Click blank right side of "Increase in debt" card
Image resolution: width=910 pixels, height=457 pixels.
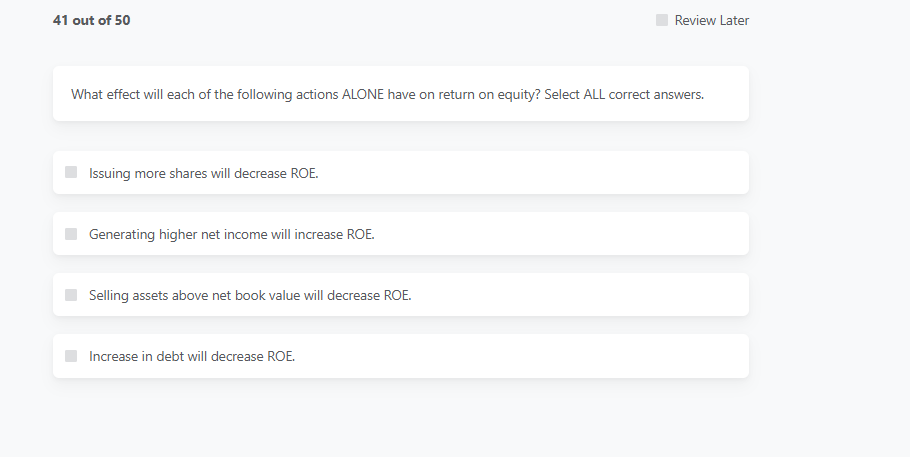[600, 356]
